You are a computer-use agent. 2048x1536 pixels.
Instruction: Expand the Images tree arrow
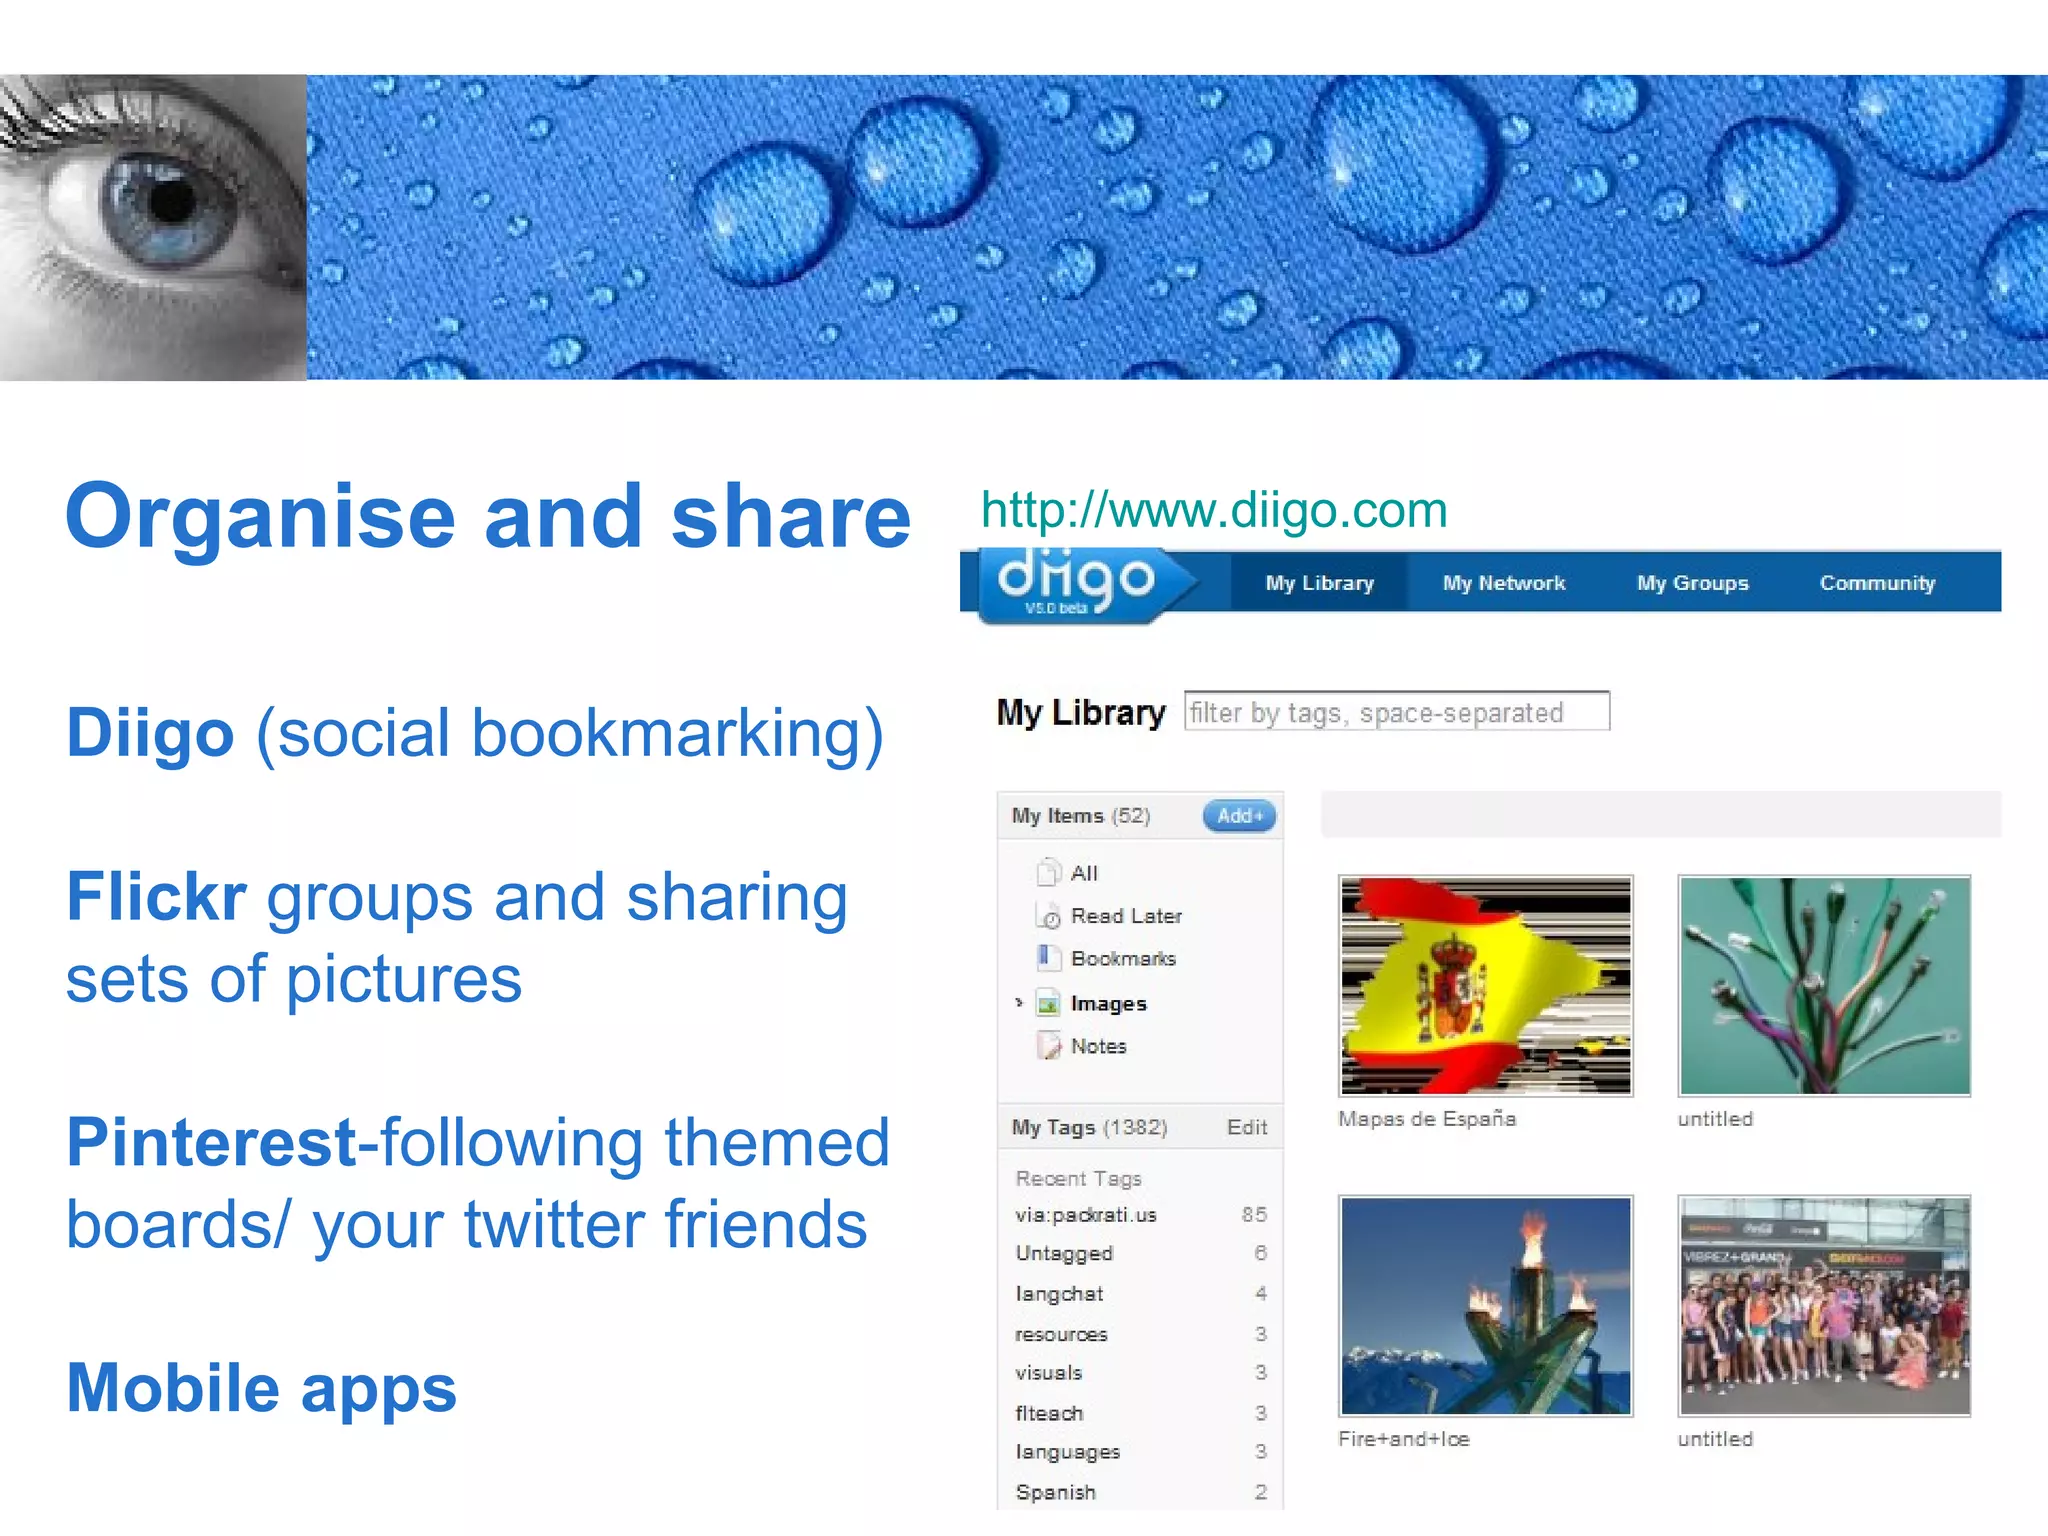(1019, 1002)
